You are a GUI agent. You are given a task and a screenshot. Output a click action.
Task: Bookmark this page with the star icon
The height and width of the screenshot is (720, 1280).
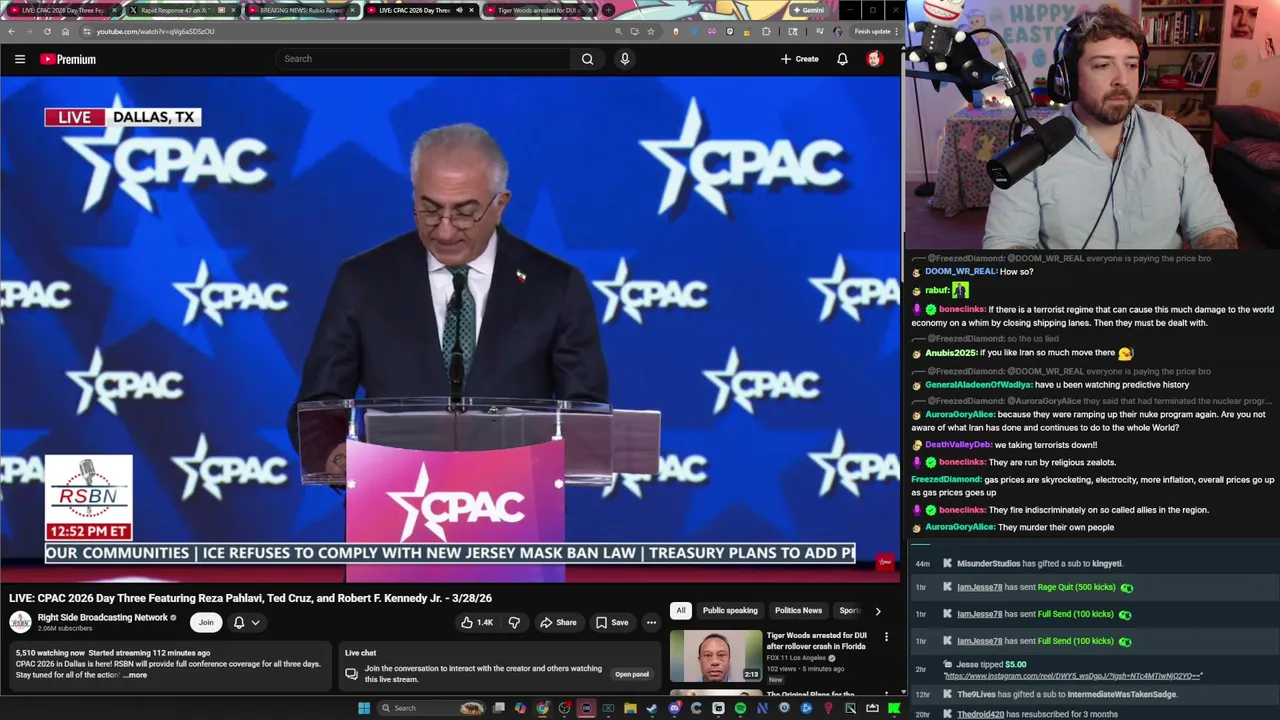coord(651,31)
